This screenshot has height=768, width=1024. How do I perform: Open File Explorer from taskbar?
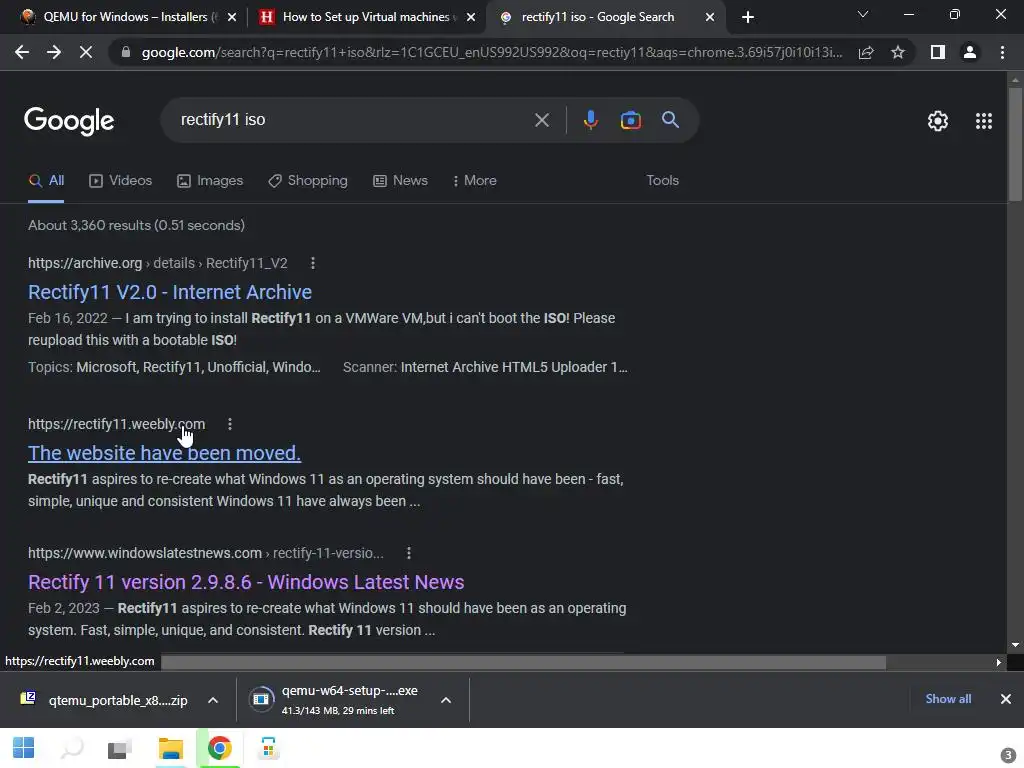(170, 748)
